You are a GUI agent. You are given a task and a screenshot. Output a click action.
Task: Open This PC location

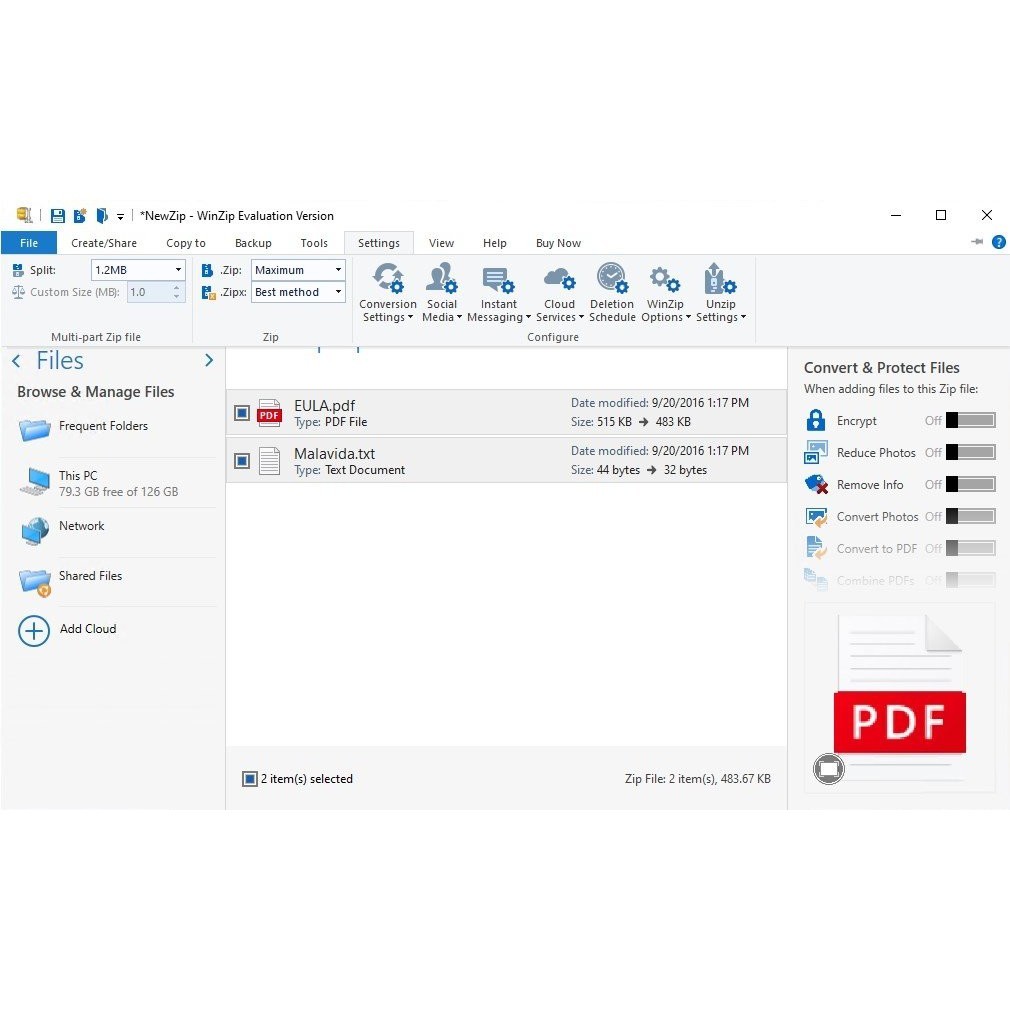tap(117, 483)
